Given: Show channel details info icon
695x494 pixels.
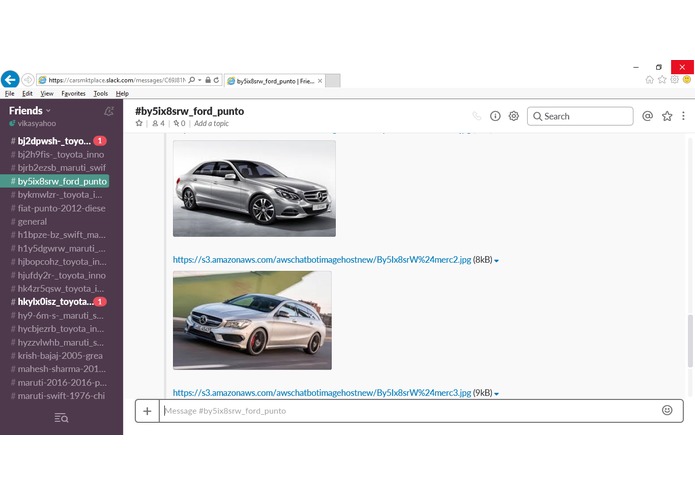Looking at the screenshot, I should pos(495,116).
